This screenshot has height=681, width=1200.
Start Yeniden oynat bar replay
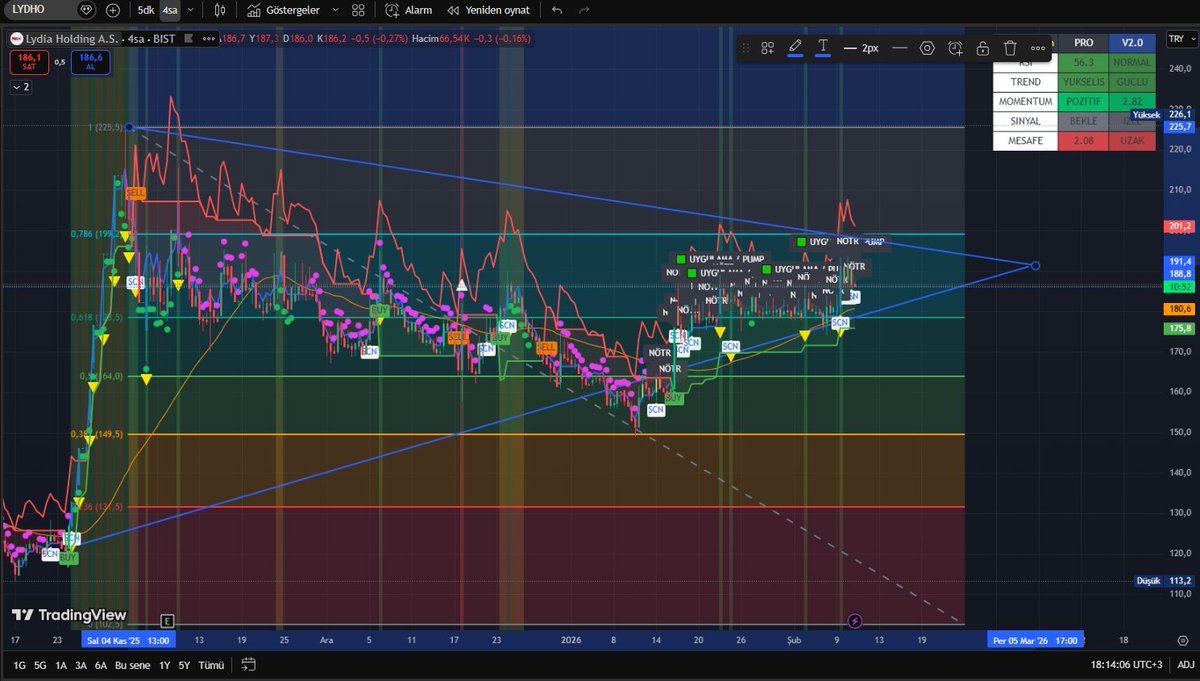coord(488,10)
